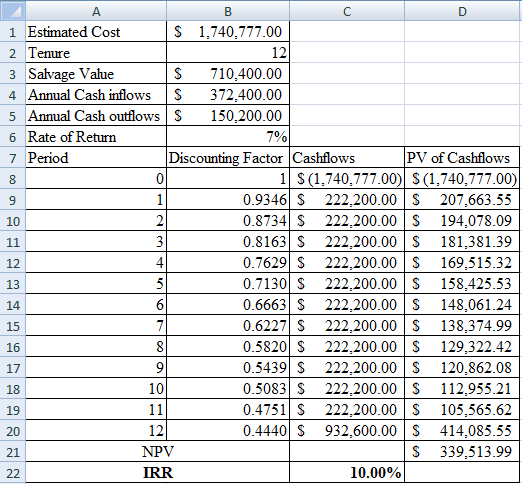Select row 7 header
522x484 pixels.
(13, 158)
